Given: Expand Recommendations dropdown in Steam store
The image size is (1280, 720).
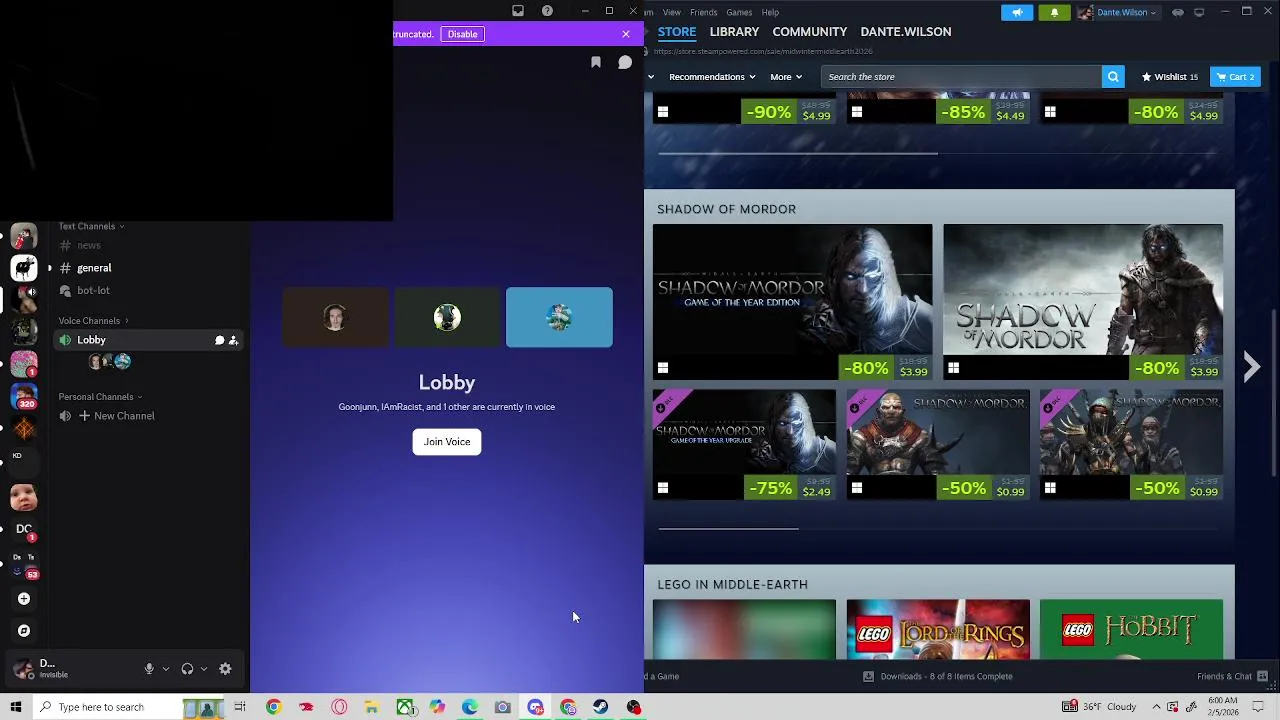Looking at the screenshot, I should (712, 77).
